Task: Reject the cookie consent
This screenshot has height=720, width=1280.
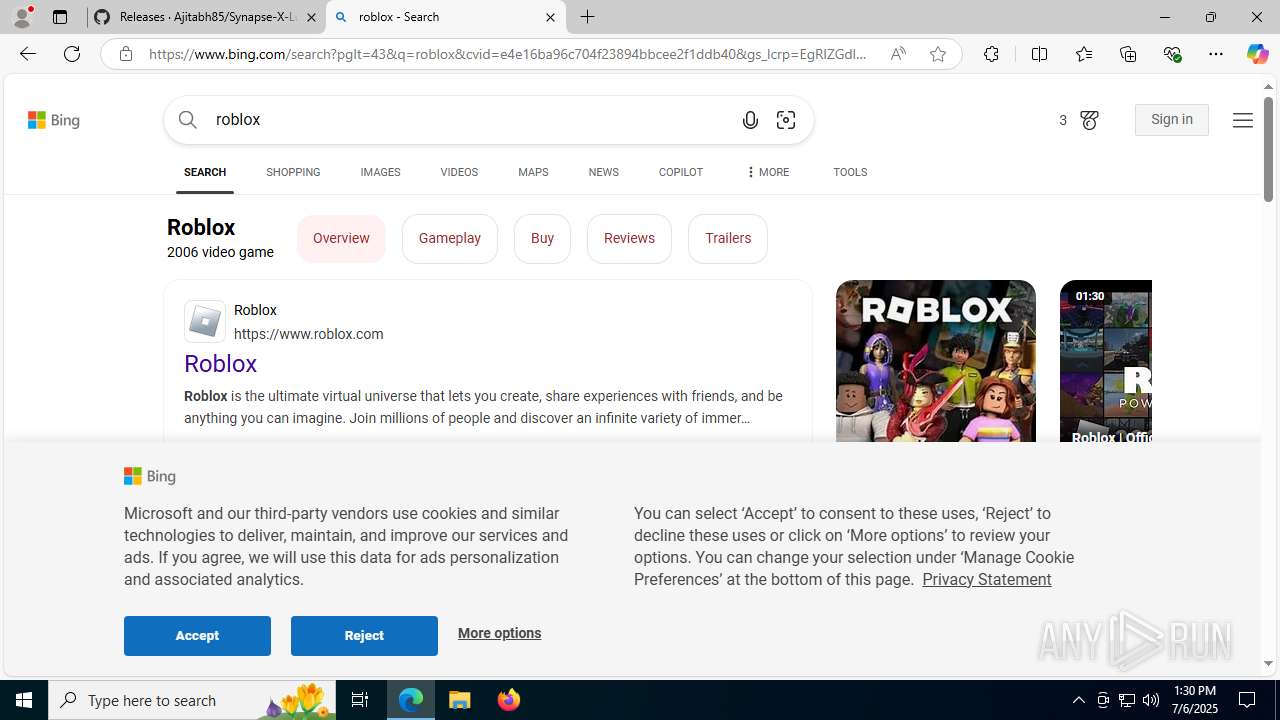Action: (364, 636)
